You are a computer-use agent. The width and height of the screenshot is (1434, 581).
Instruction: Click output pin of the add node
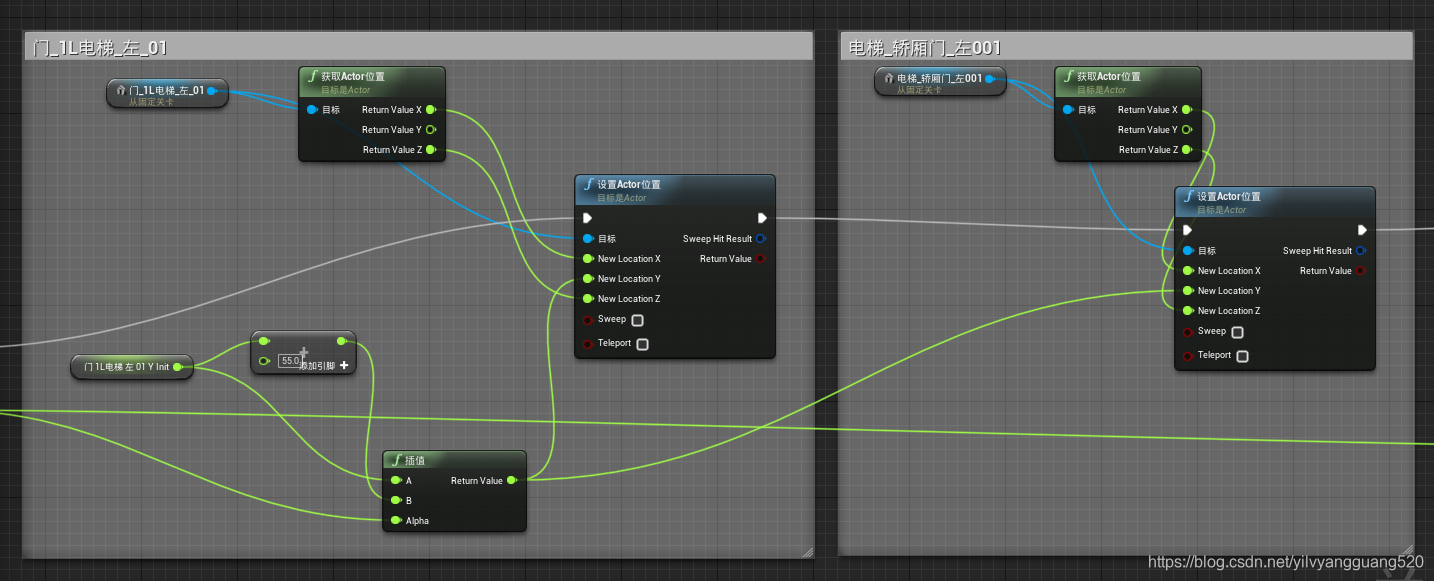342,341
